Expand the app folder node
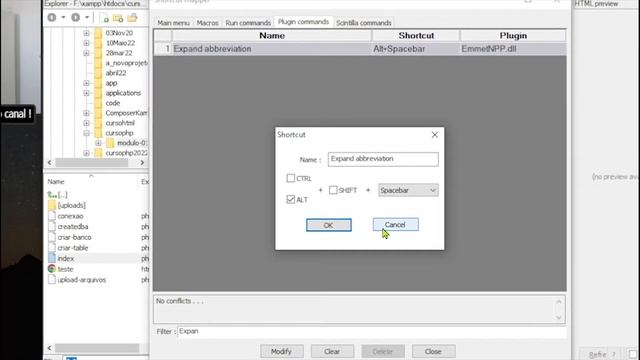The width and height of the screenshot is (640, 360). 86,83
